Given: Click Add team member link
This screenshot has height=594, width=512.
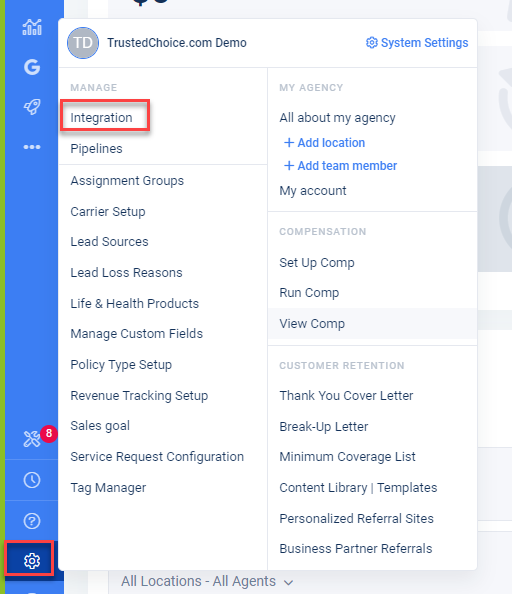Looking at the screenshot, I should coord(340,166).
